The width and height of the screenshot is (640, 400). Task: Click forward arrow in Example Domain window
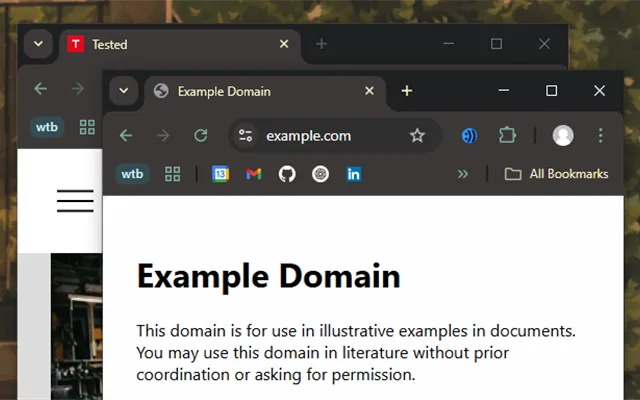(163, 136)
